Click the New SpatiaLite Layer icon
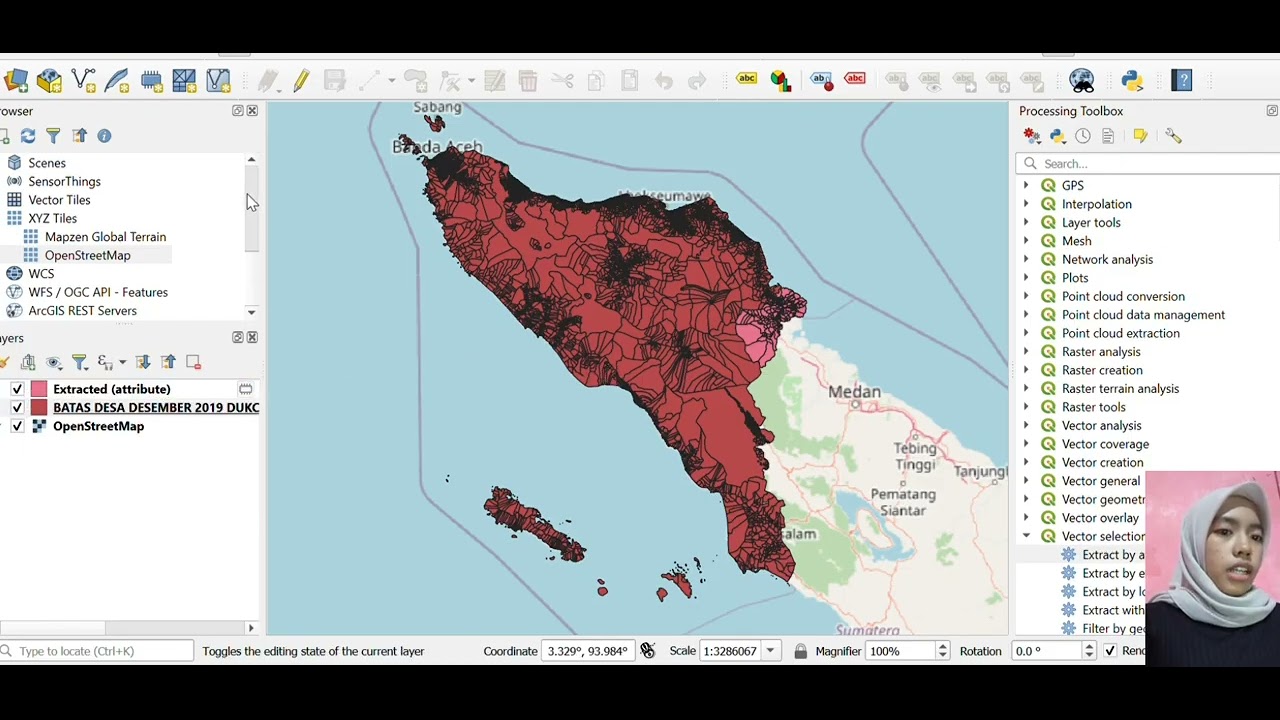The image size is (1280, 720). tap(117, 81)
